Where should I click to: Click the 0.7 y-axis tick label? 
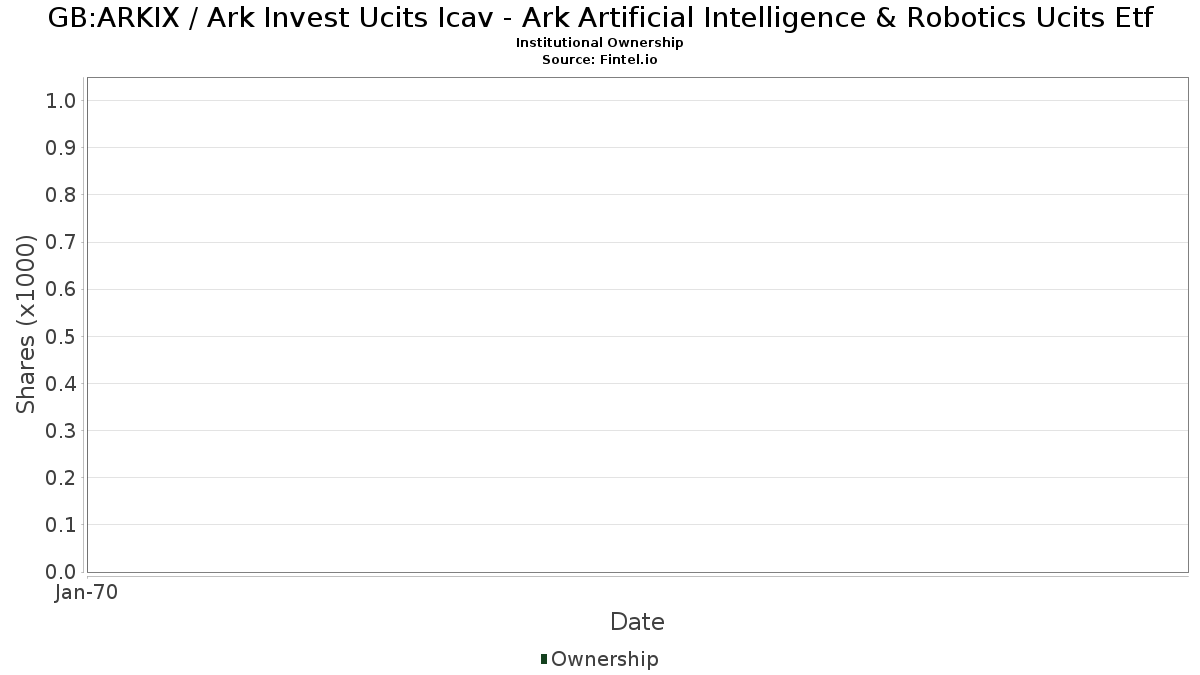click(61, 242)
